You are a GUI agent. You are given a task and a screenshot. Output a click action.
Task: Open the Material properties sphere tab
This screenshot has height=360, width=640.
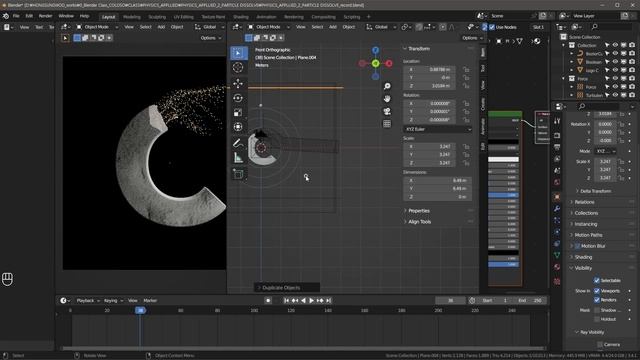tap(557, 267)
